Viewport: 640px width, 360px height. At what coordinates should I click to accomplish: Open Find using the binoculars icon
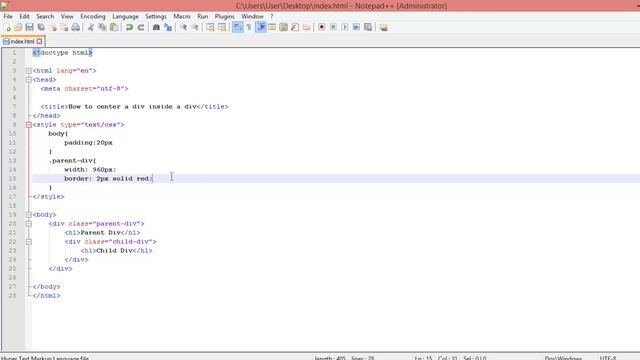tap(156, 27)
